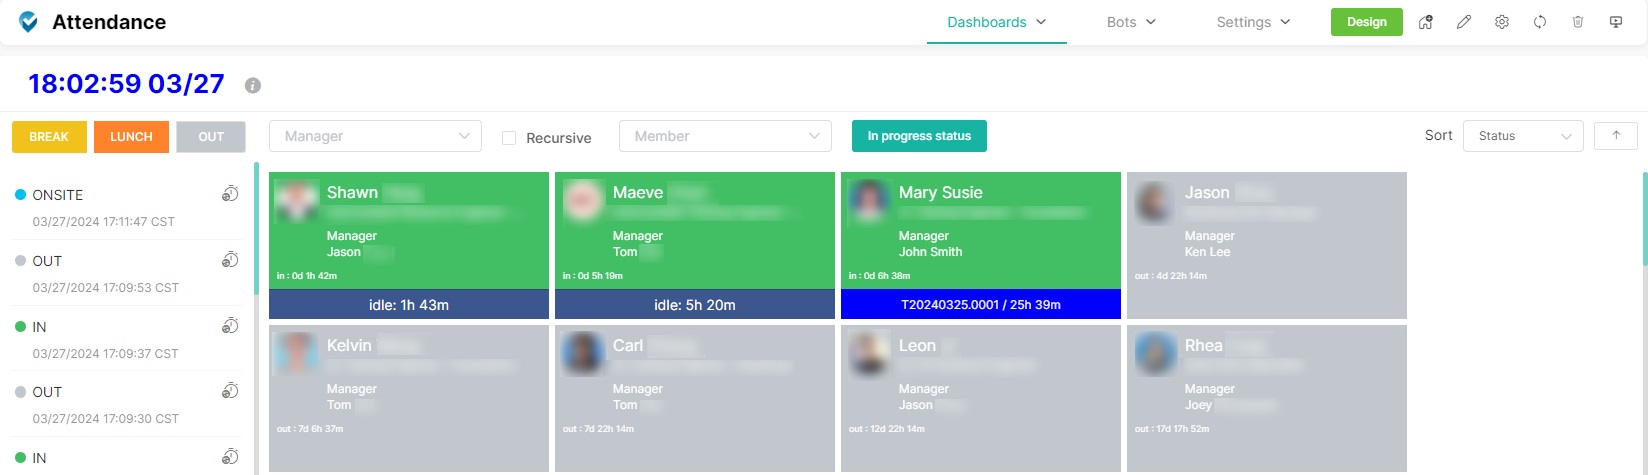The height and width of the screenshot is (475, 1648).
Task: Toggle the LUNCH status button
Action: tap(131, 137)
